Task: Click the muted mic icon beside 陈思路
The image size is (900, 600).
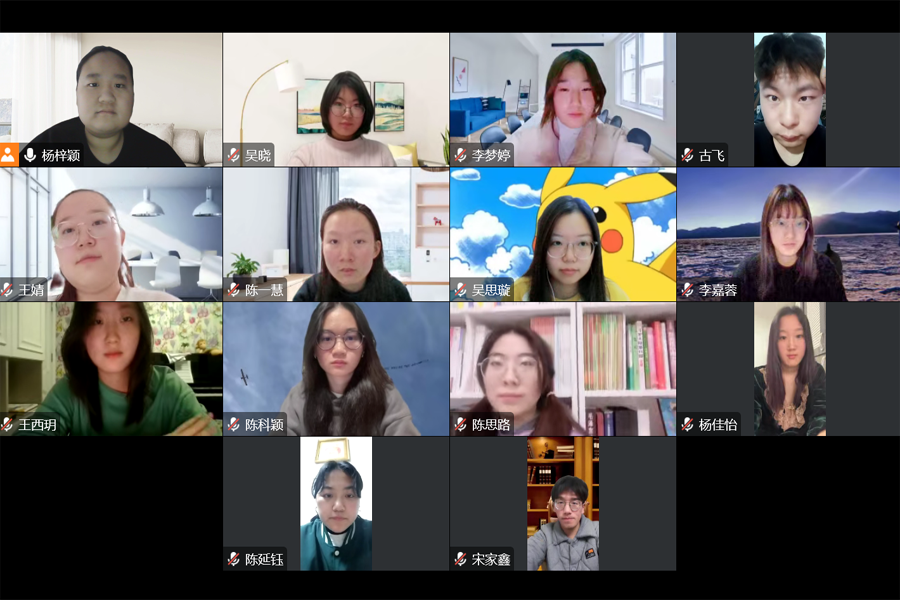Action: coord(460,425)
